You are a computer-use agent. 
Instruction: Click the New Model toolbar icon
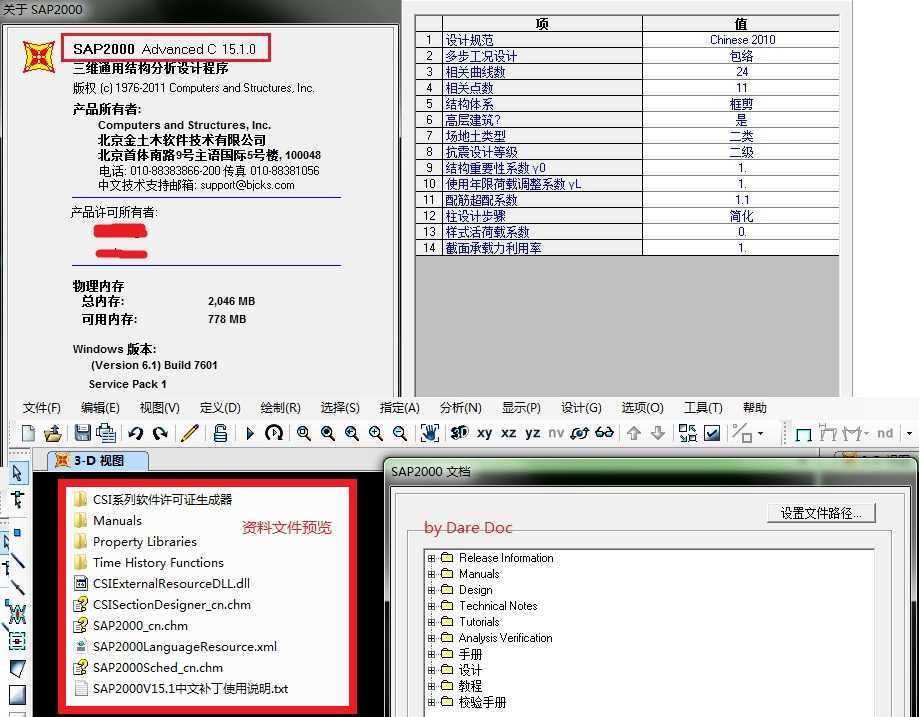click(28, 433)
